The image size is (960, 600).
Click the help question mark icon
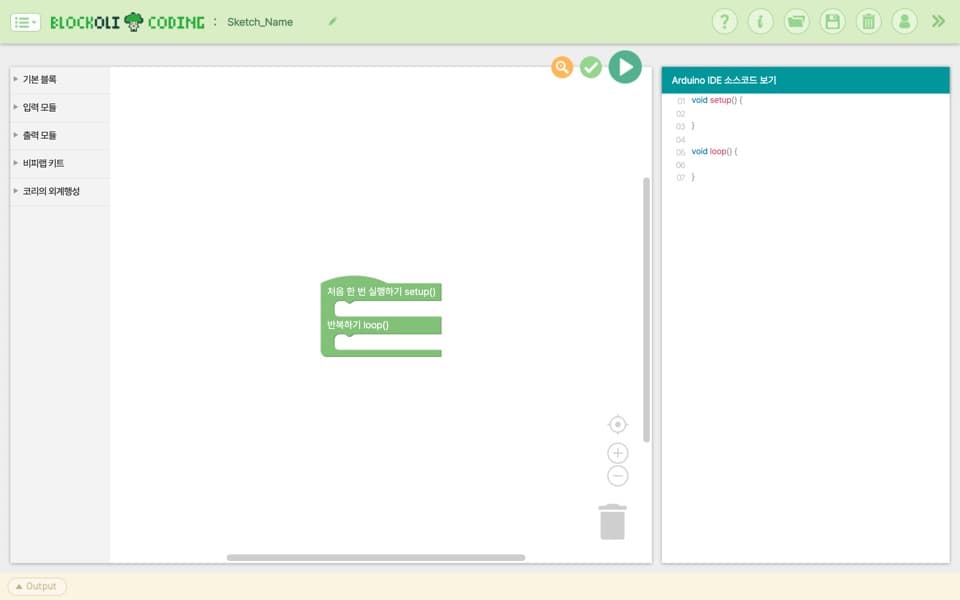tap(724, 22)
